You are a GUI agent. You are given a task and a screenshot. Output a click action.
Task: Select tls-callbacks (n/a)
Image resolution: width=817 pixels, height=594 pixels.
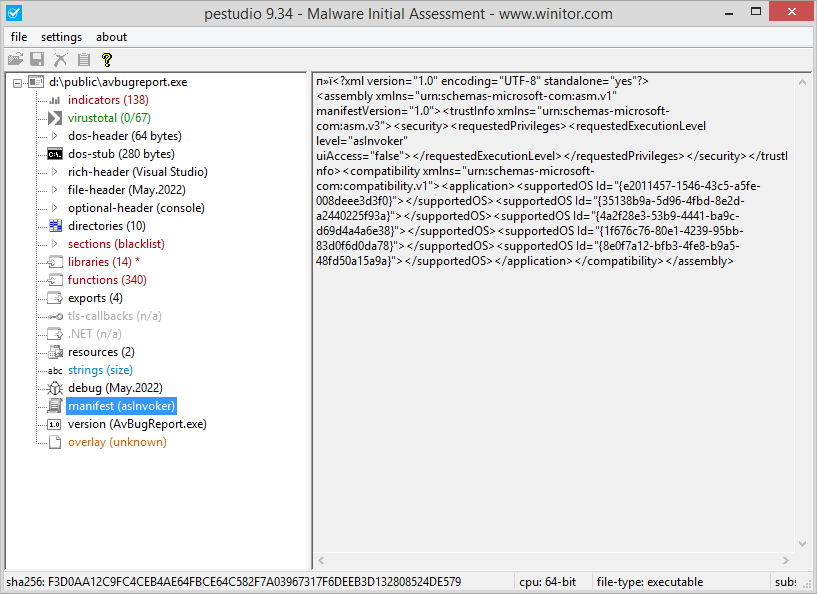pyautogui.click(x=115, y=316)
